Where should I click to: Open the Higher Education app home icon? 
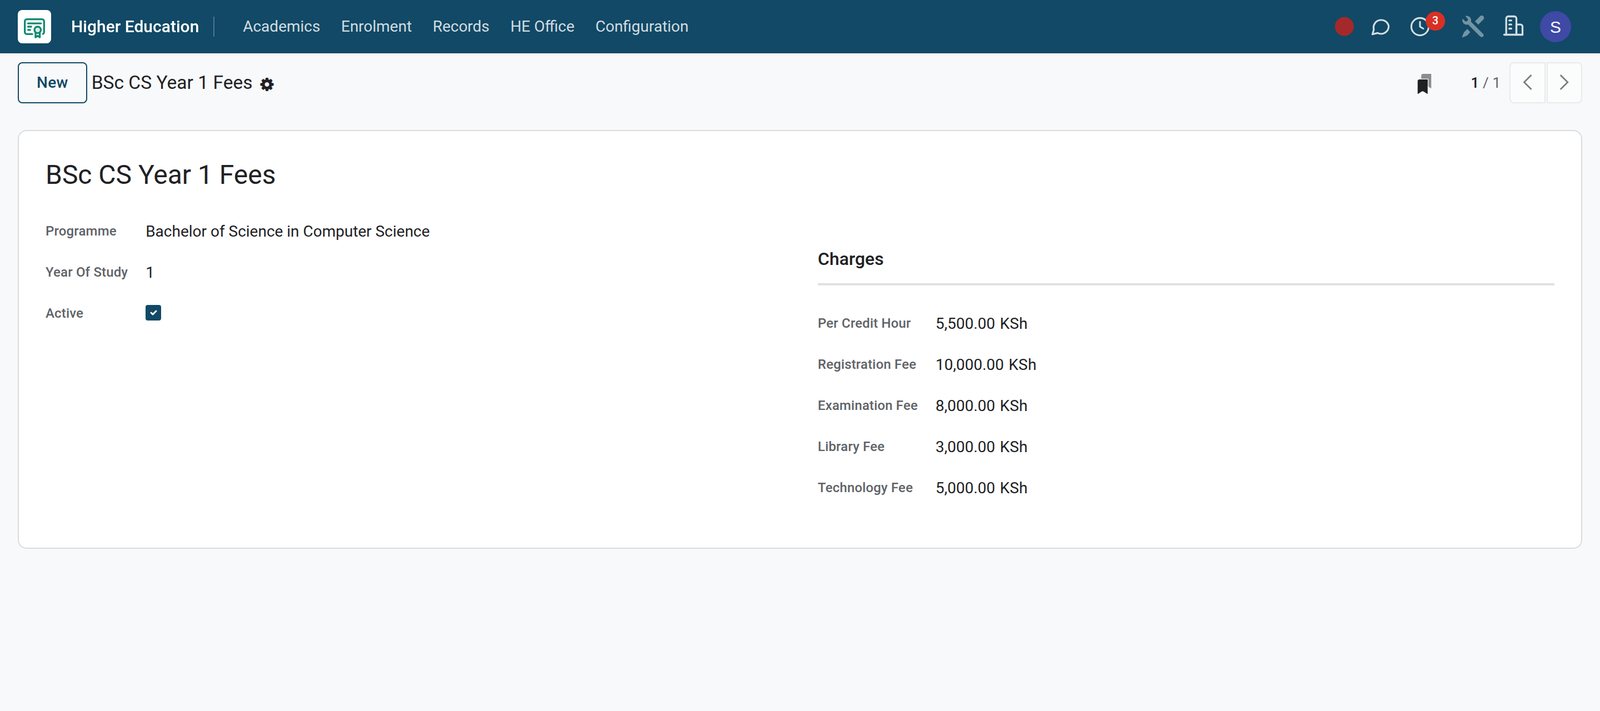(x=34, y=27)
